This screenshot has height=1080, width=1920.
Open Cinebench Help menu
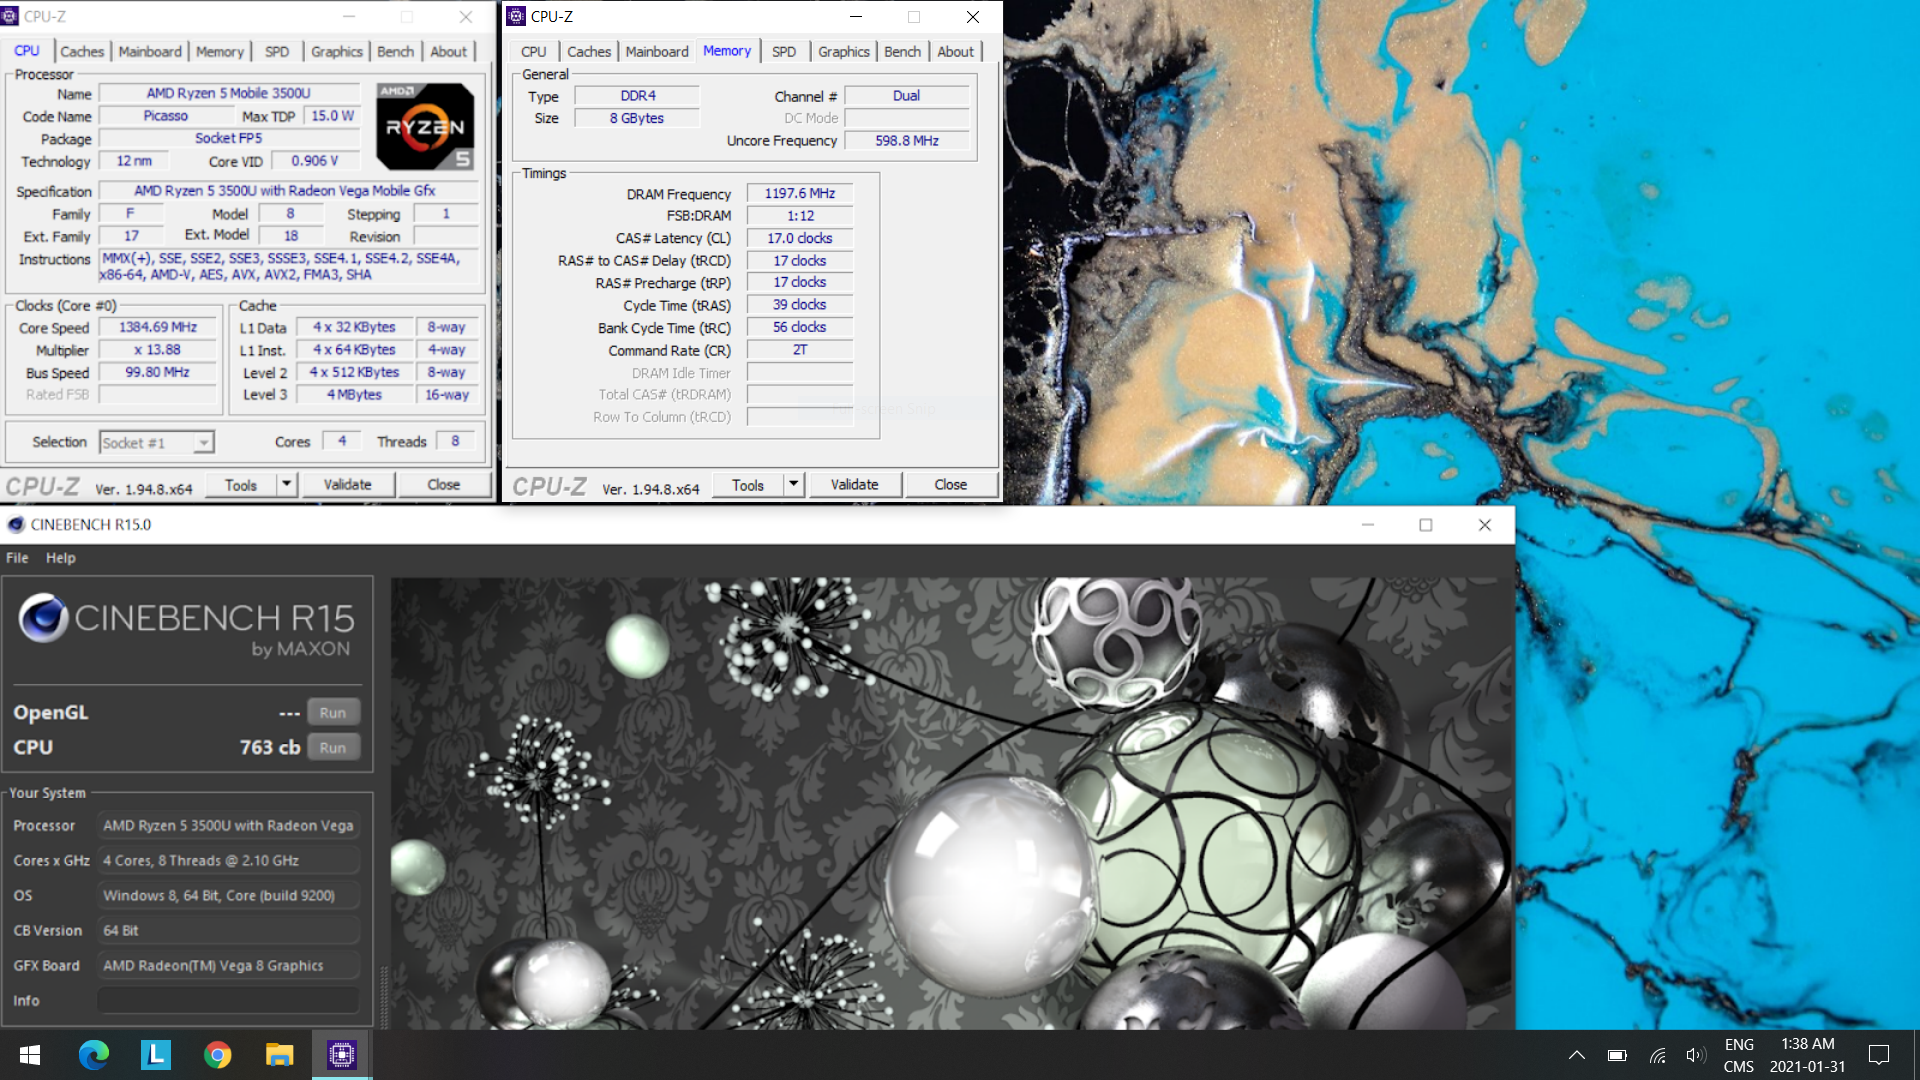[x=60, y=558]
